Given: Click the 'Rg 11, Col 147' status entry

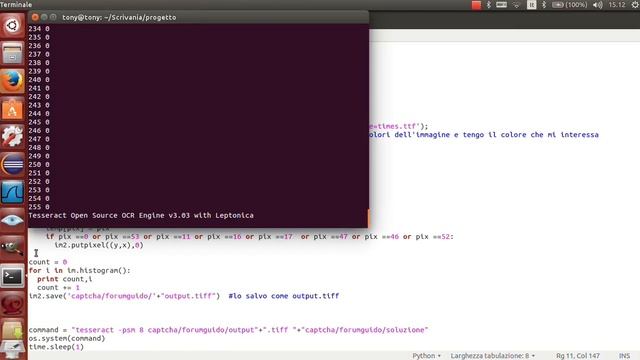Looking at the screenshot, I should click(578, 356).
